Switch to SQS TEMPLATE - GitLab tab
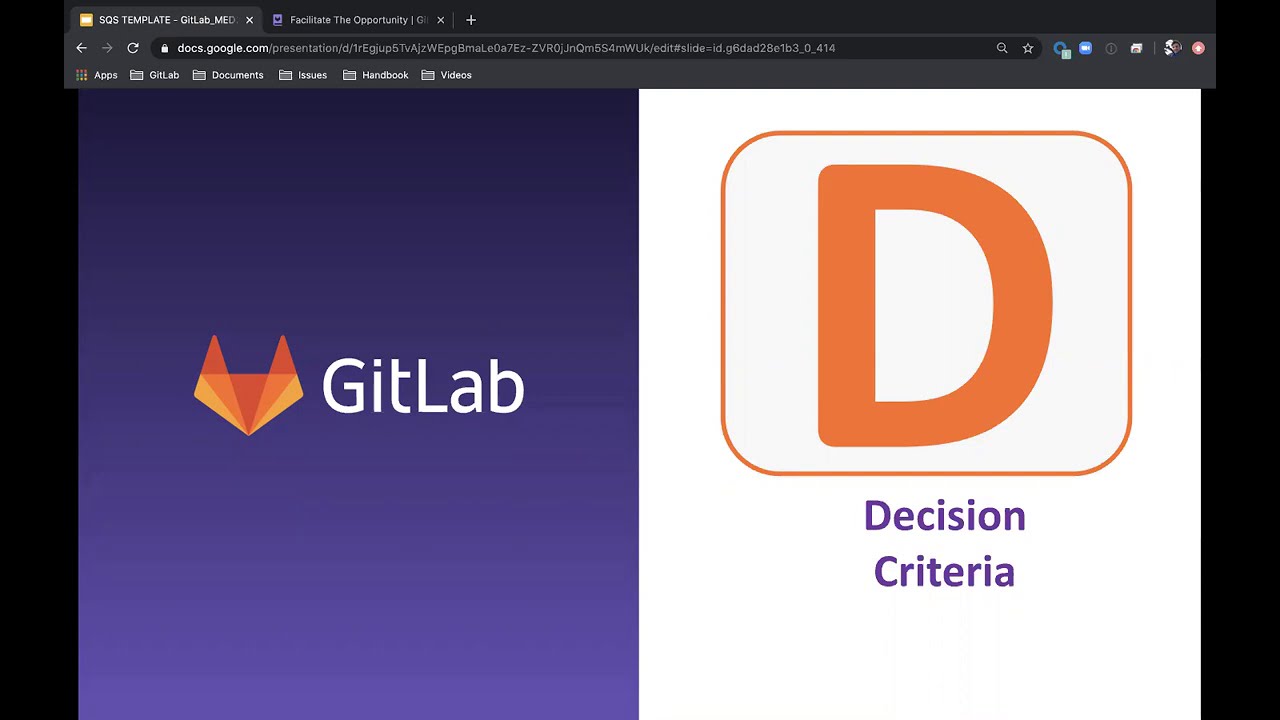Image resolution: width=1280 pixels, height=720 pixels. (x=165, y=20)
